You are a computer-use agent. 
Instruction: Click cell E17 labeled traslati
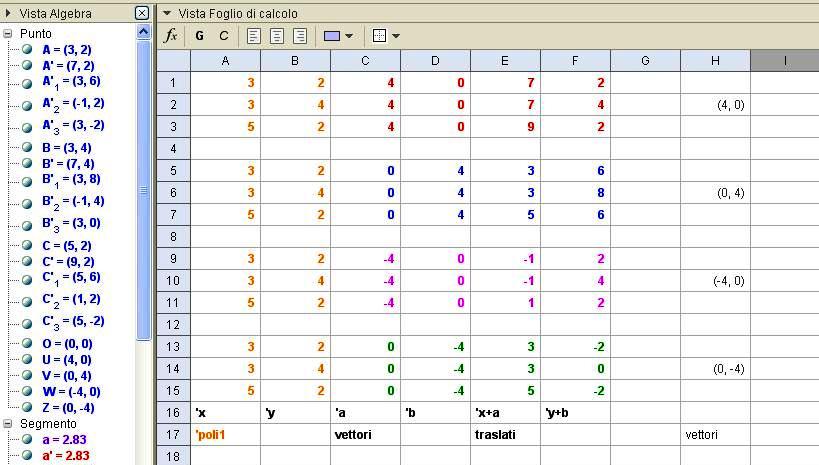click(505, 435)
